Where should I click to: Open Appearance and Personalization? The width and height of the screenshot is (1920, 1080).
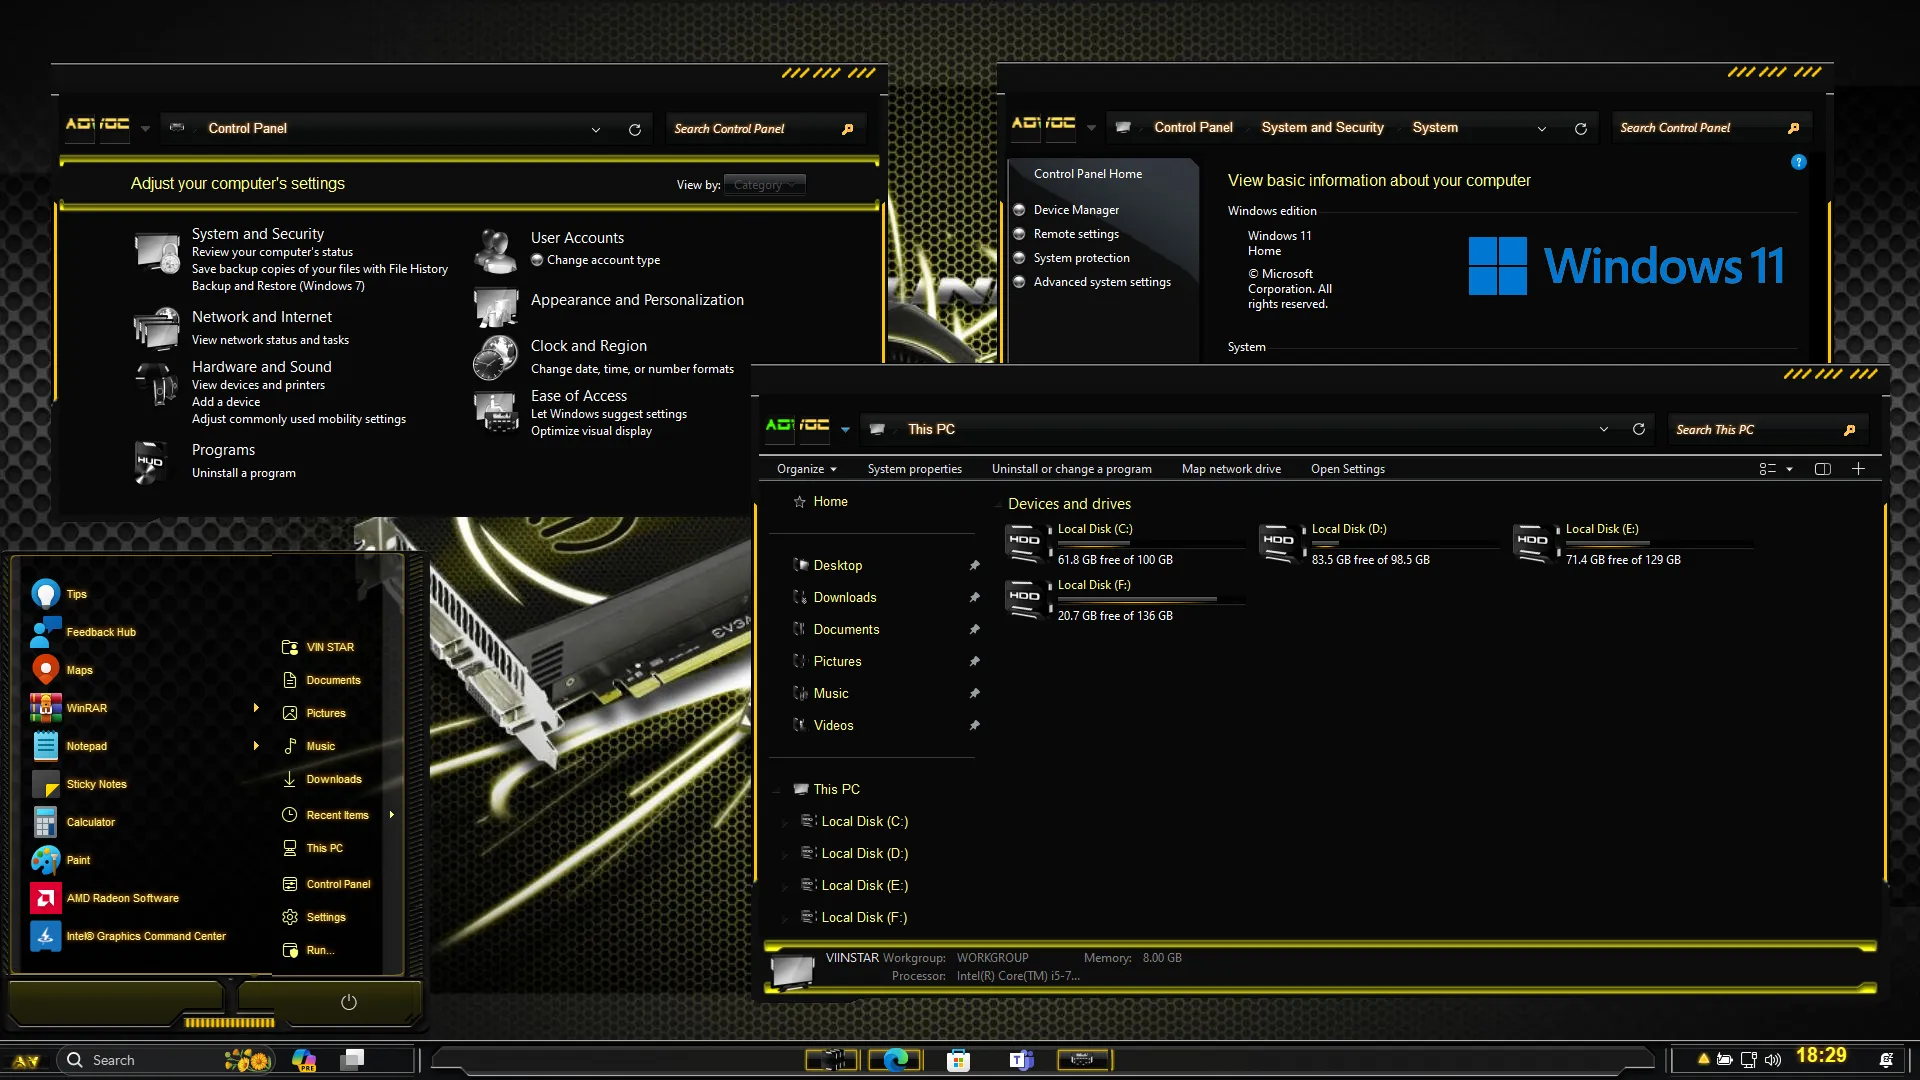(x=637, y=299)
